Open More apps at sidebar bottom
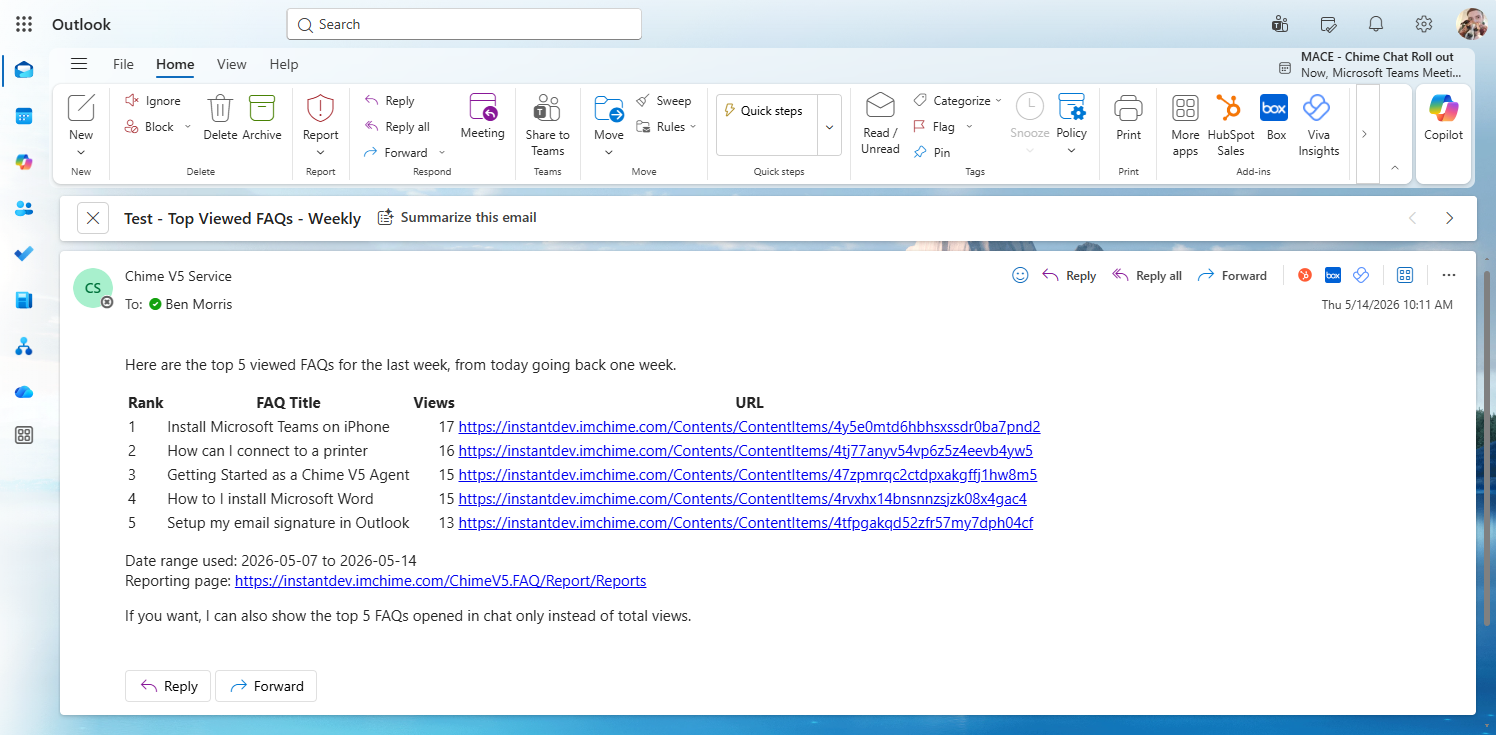The width and height of the screenshot is (1496, 735). click(x=24, y=435)
